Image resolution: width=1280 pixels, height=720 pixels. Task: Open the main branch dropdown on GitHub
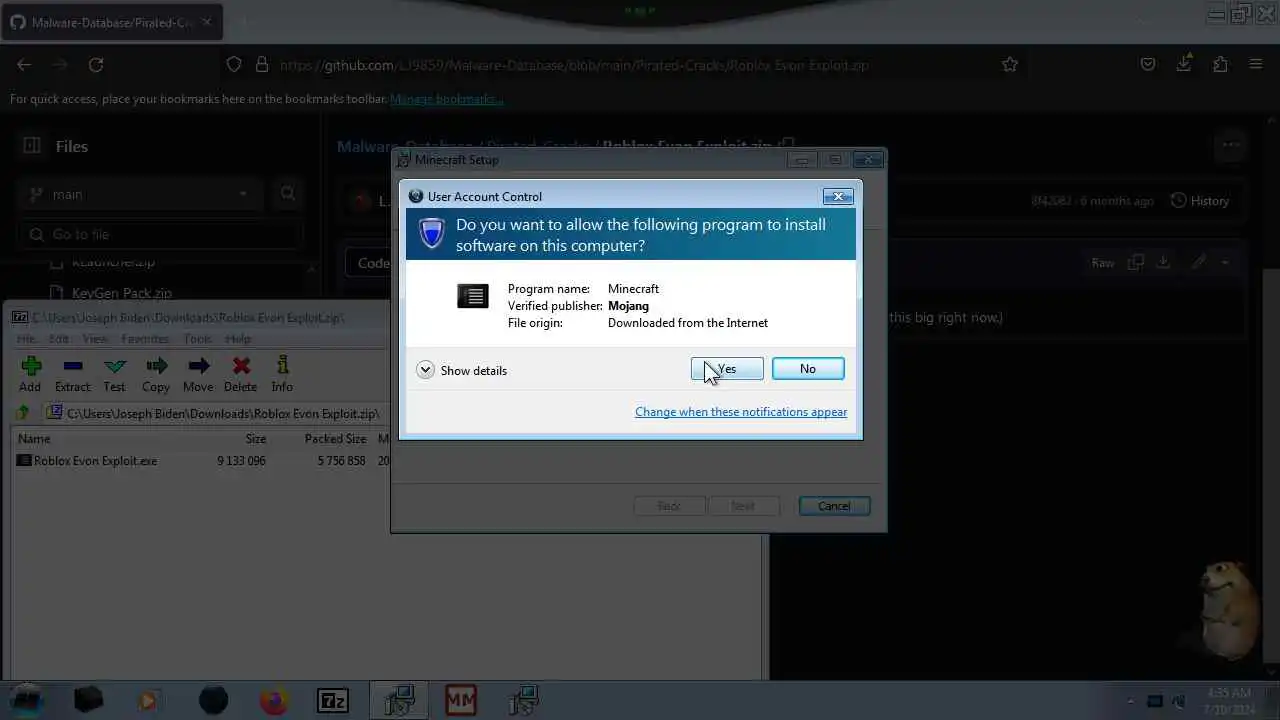tap(140, 194)
